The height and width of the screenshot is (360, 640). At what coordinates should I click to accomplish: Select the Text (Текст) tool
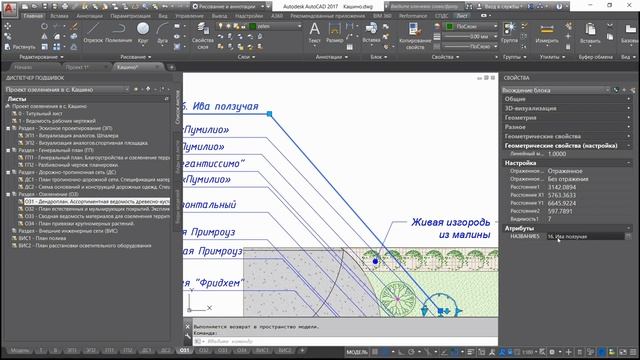[314, 33]
